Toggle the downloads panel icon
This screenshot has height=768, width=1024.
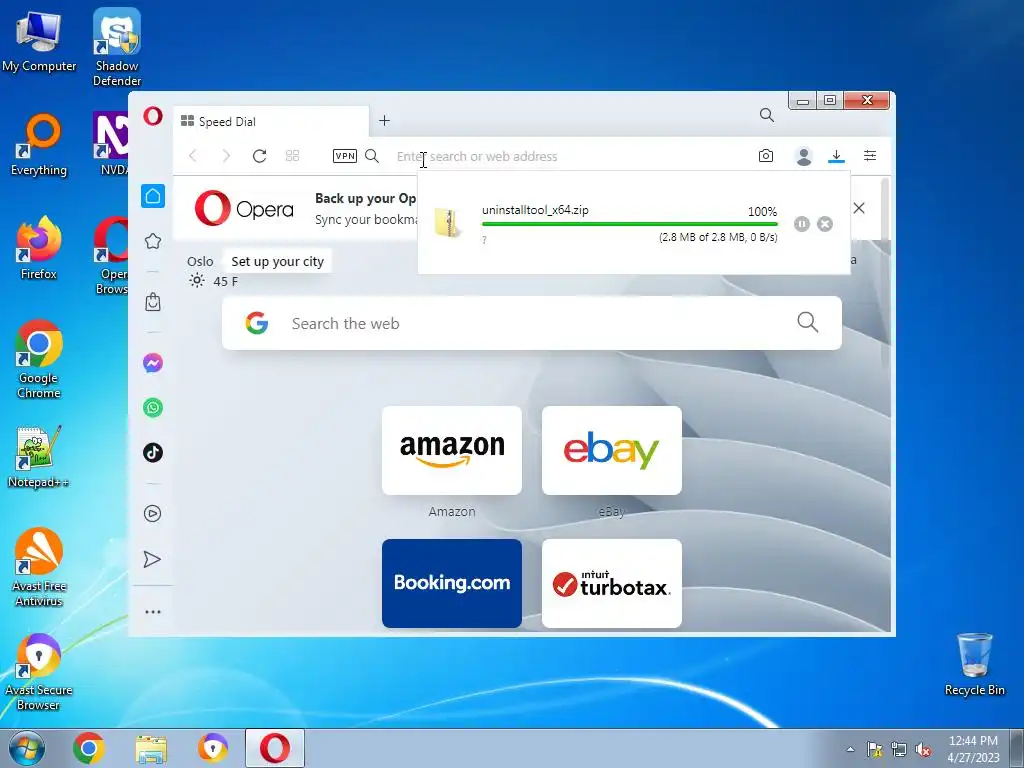(837, 156)
